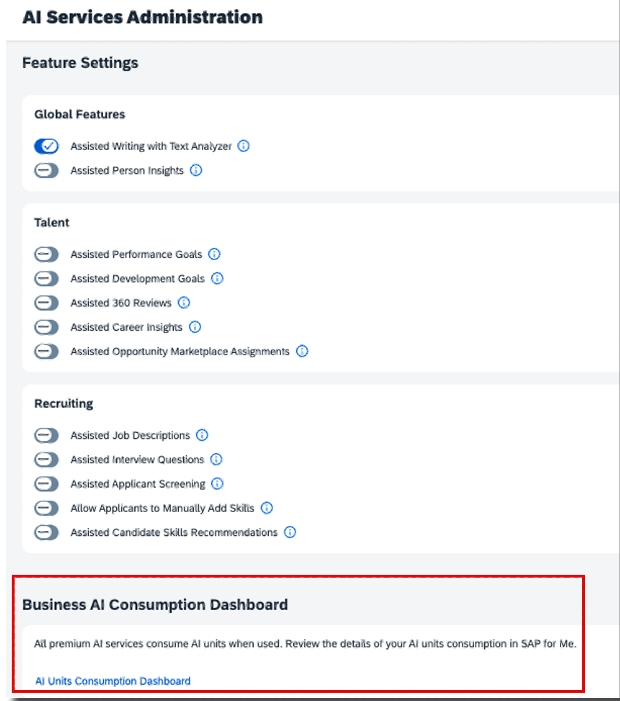Click info icon next to Assisted Person Insights

click(x=196, y=170)
